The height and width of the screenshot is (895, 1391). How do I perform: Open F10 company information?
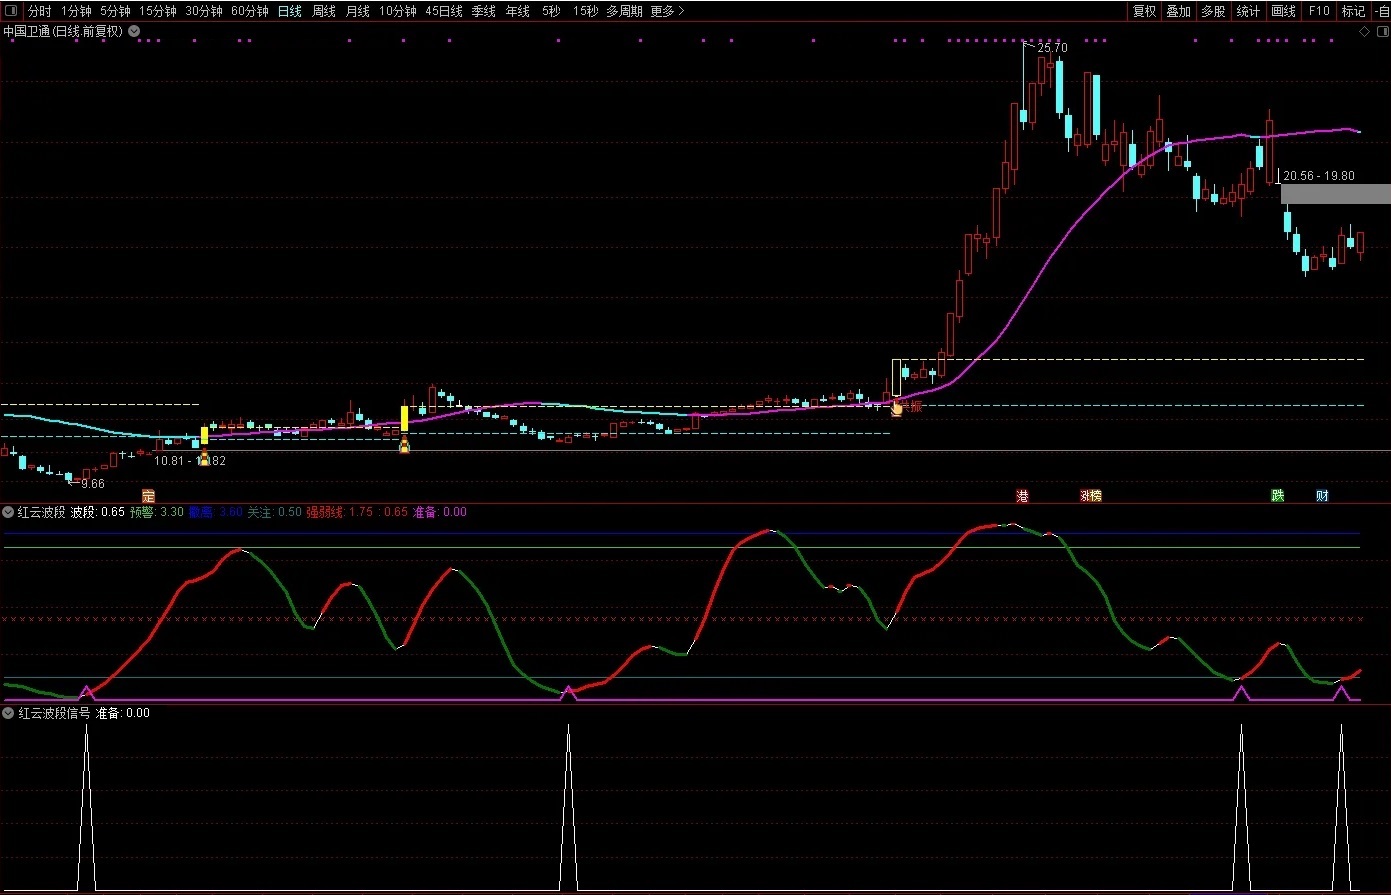pos(1319,11)
